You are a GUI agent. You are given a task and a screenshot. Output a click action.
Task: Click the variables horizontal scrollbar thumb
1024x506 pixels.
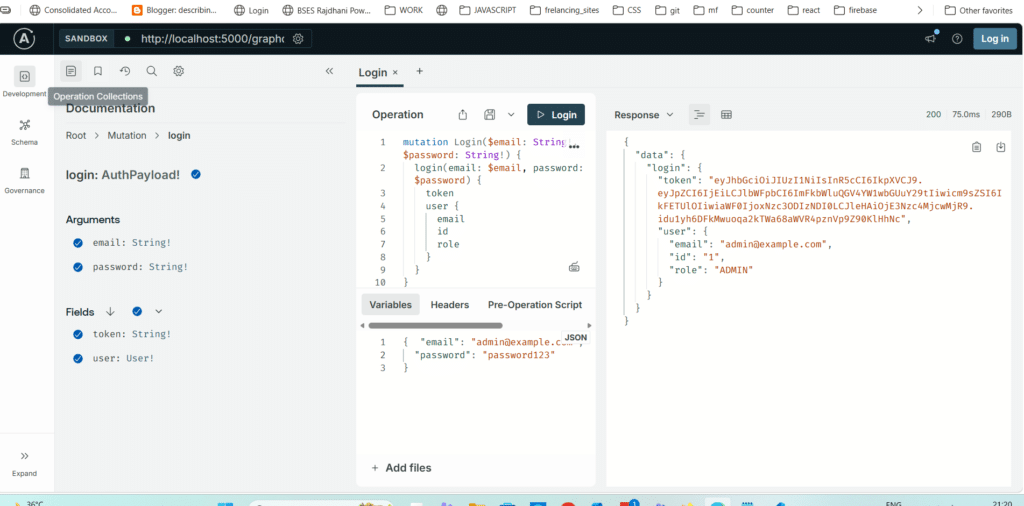[436, 325]
